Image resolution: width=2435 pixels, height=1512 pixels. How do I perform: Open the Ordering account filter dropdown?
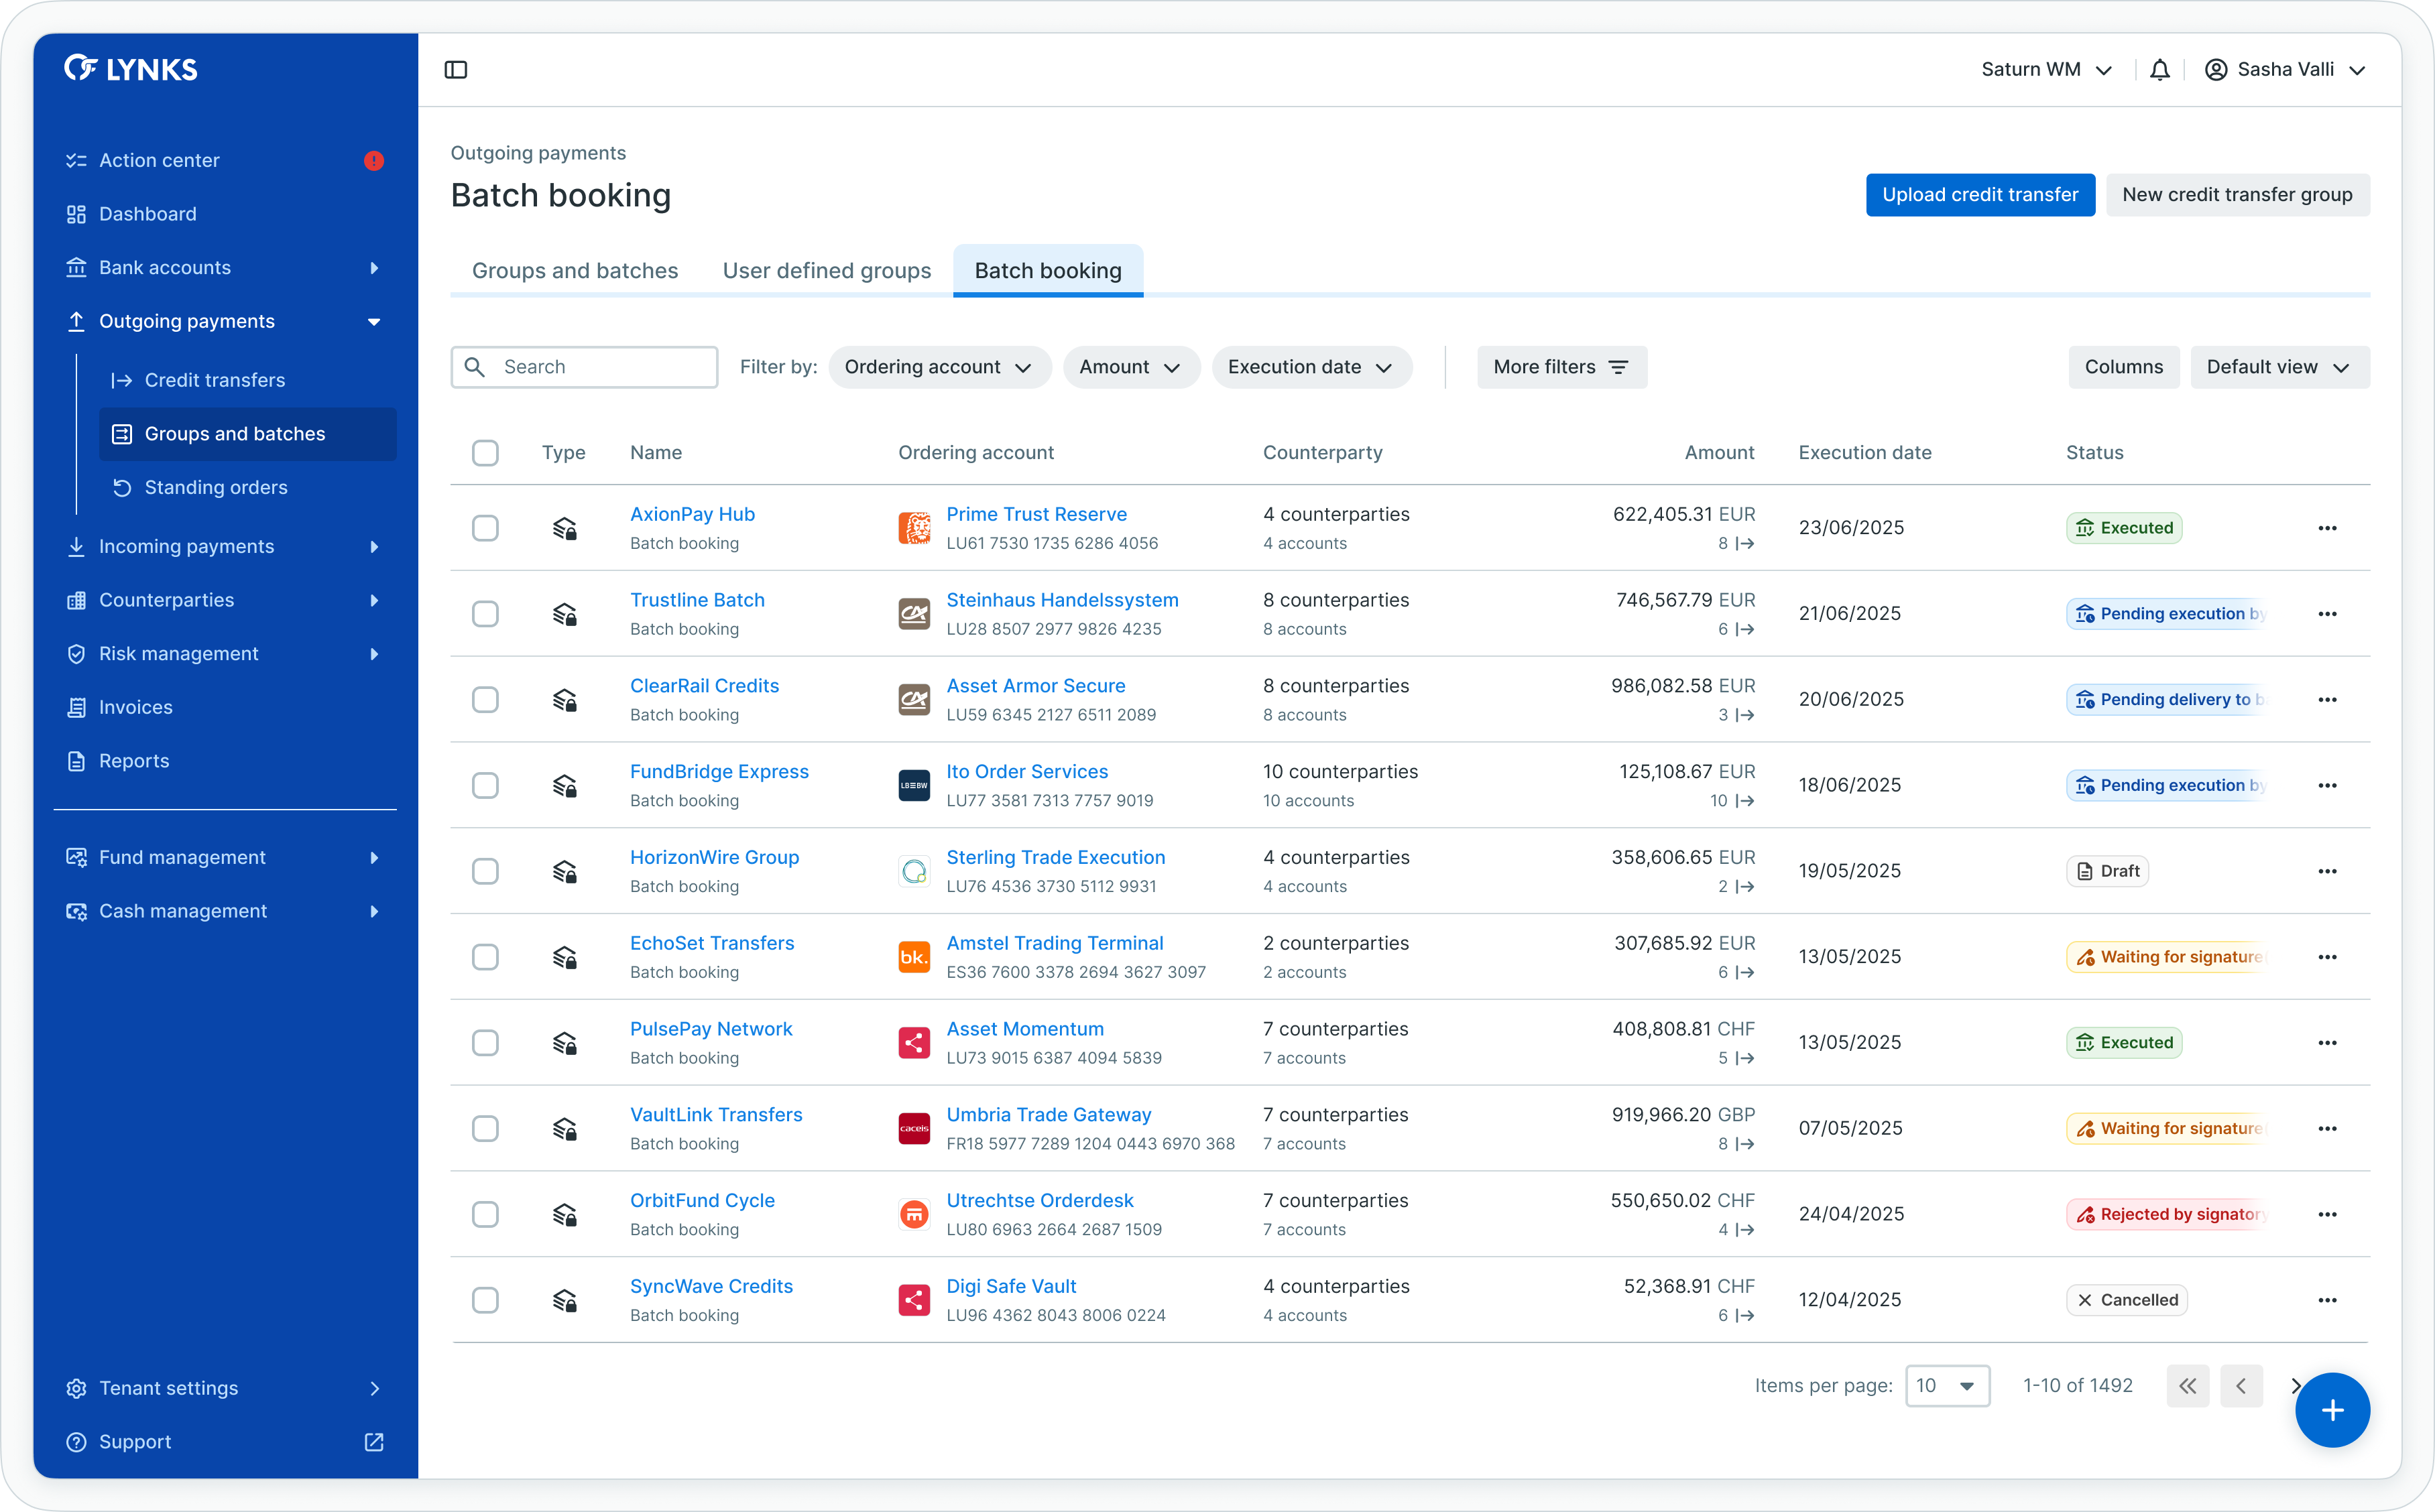pos(939,367)
